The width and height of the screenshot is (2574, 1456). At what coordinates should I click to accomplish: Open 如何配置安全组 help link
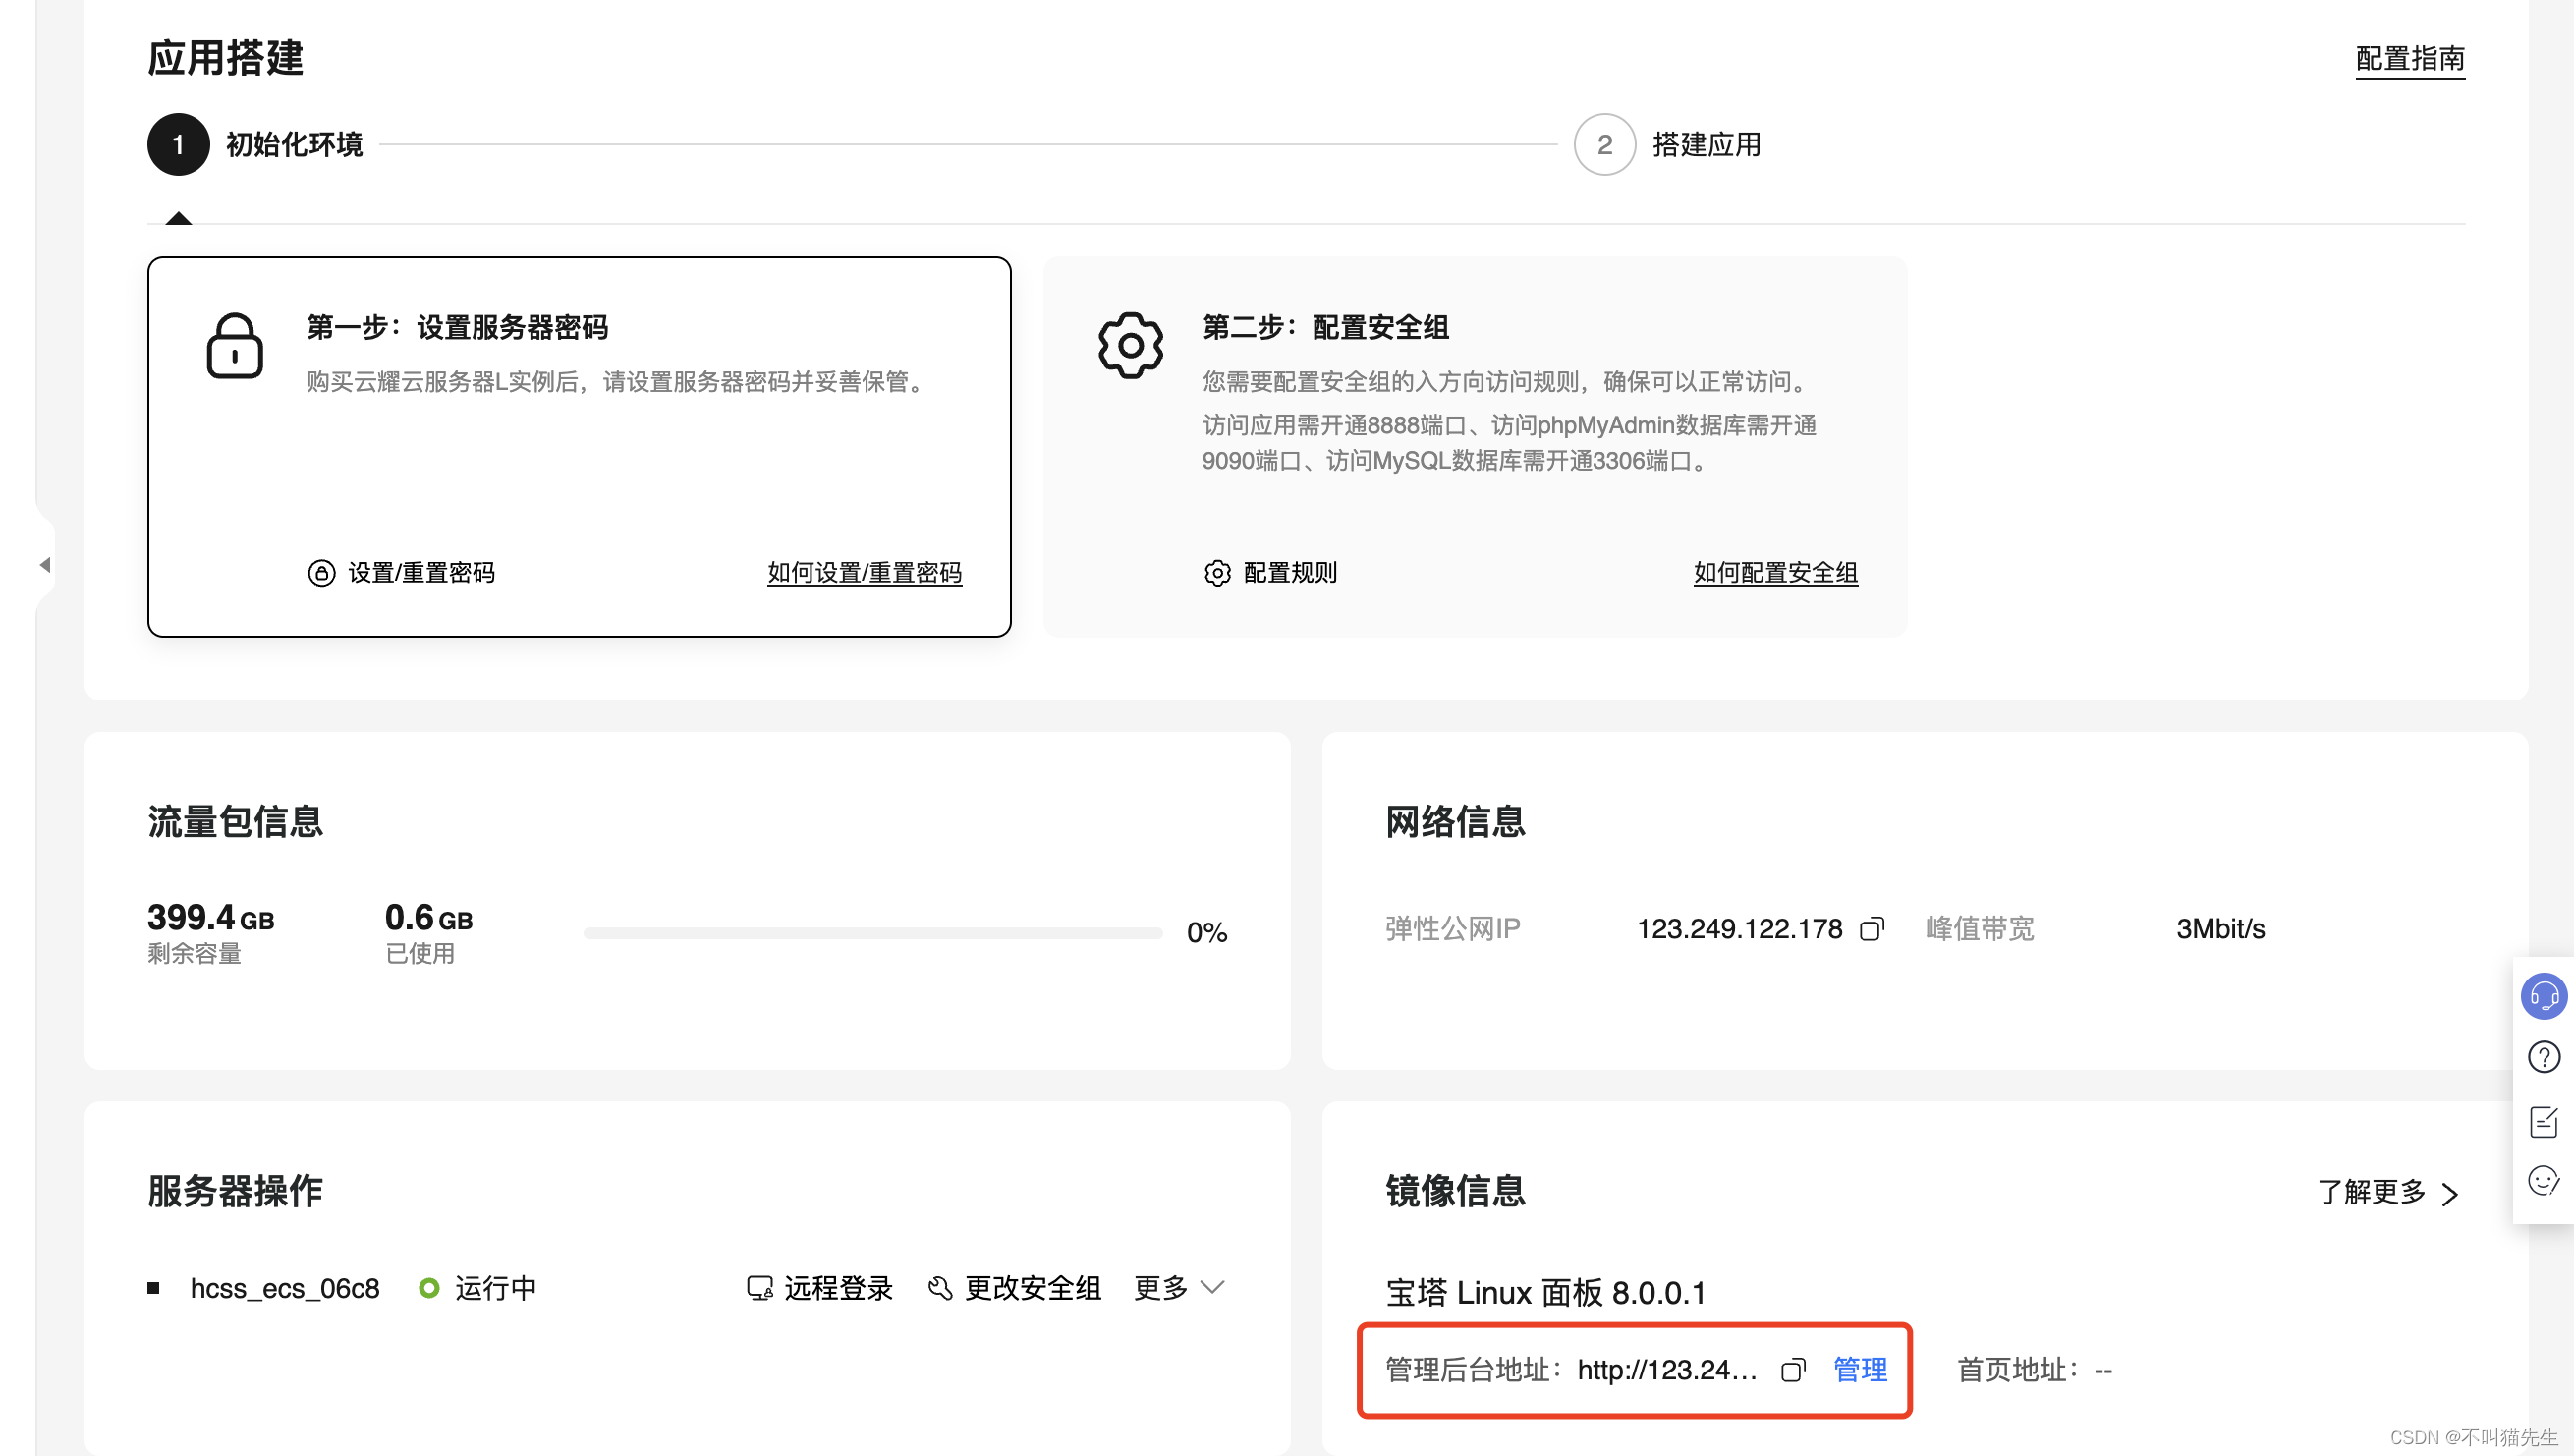[1775, 572]
